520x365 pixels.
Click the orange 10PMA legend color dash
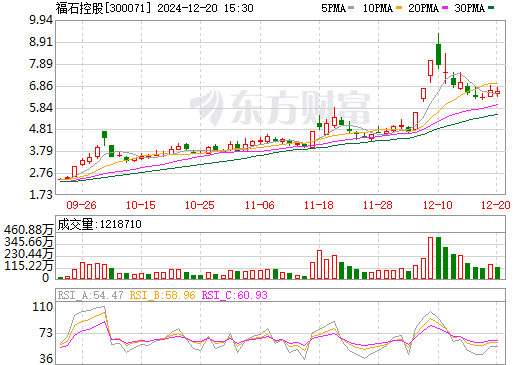point(399,8)
